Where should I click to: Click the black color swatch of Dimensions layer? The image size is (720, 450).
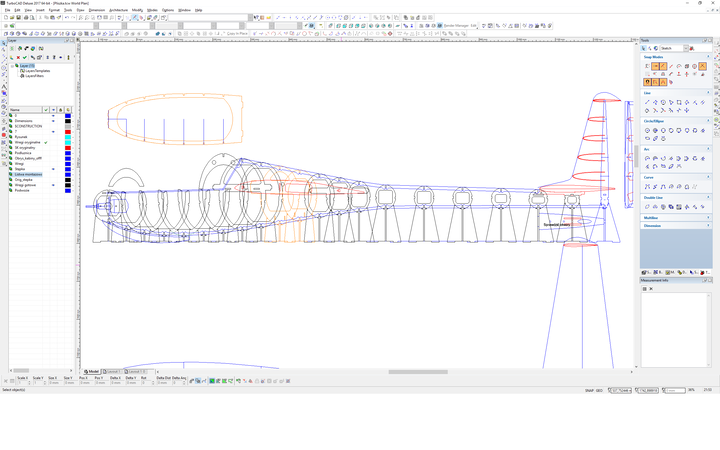pyautogui.click(x=68, y=121)
